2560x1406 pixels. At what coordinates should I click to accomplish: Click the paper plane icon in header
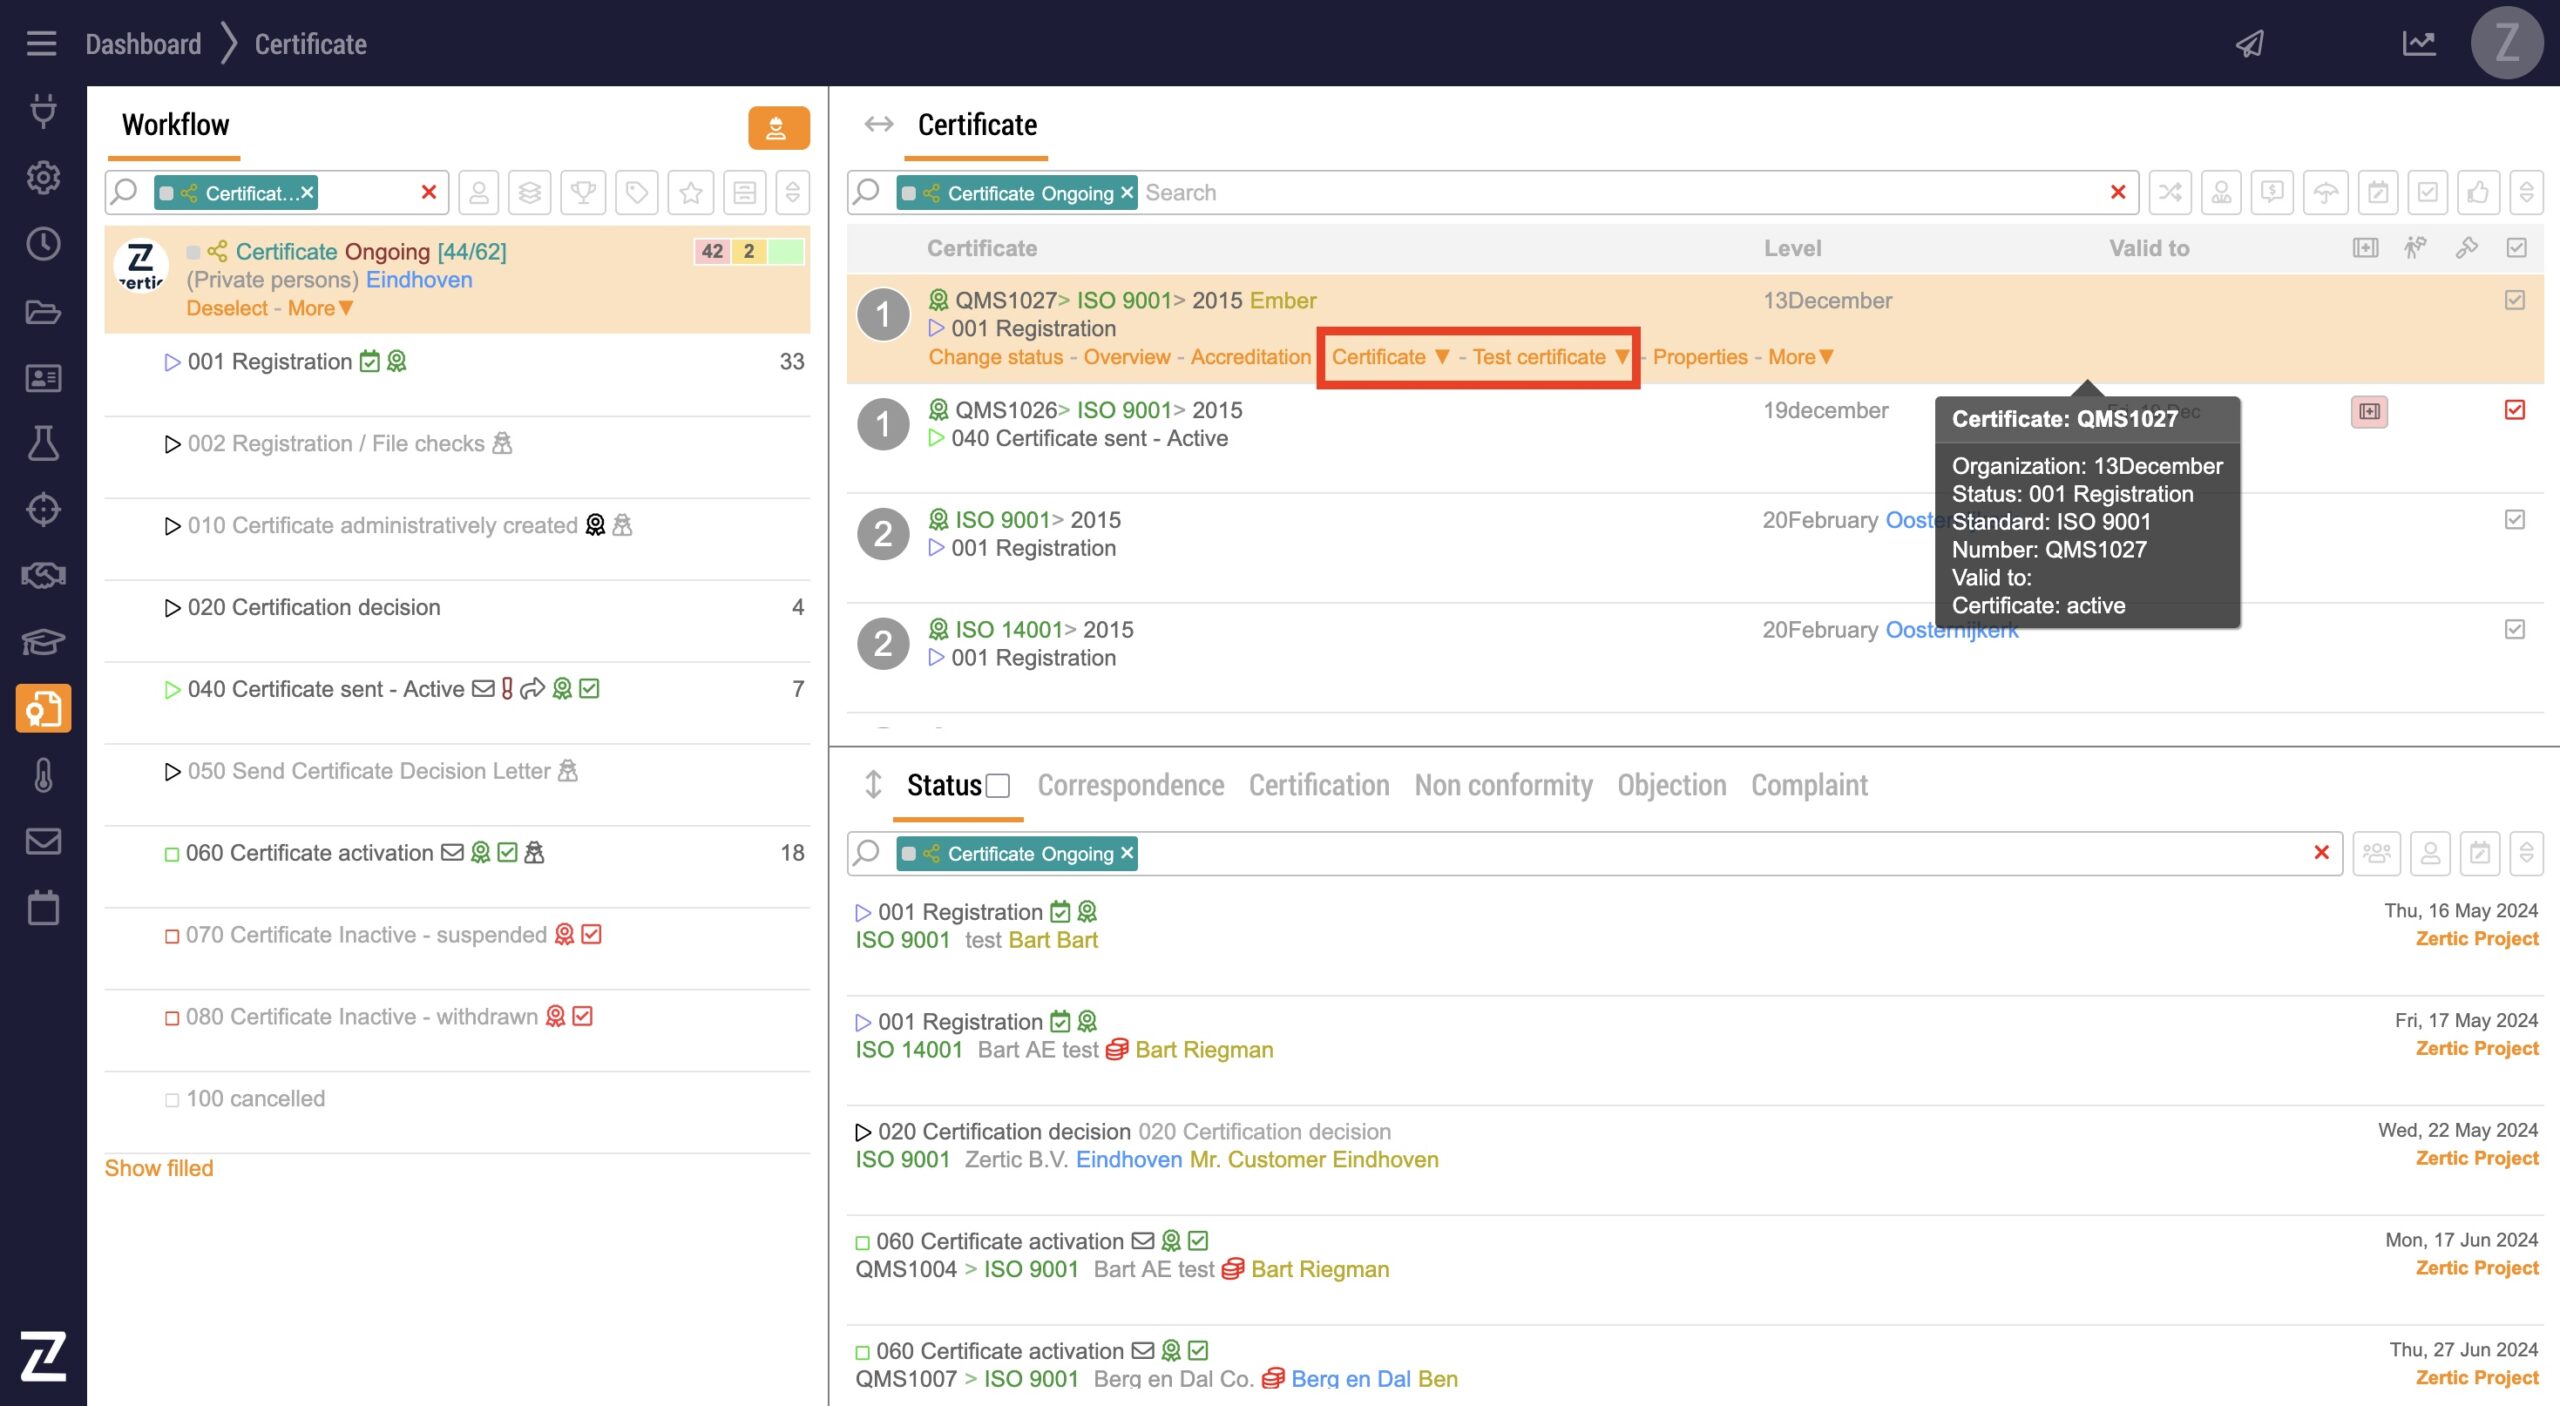point(2250,44)
